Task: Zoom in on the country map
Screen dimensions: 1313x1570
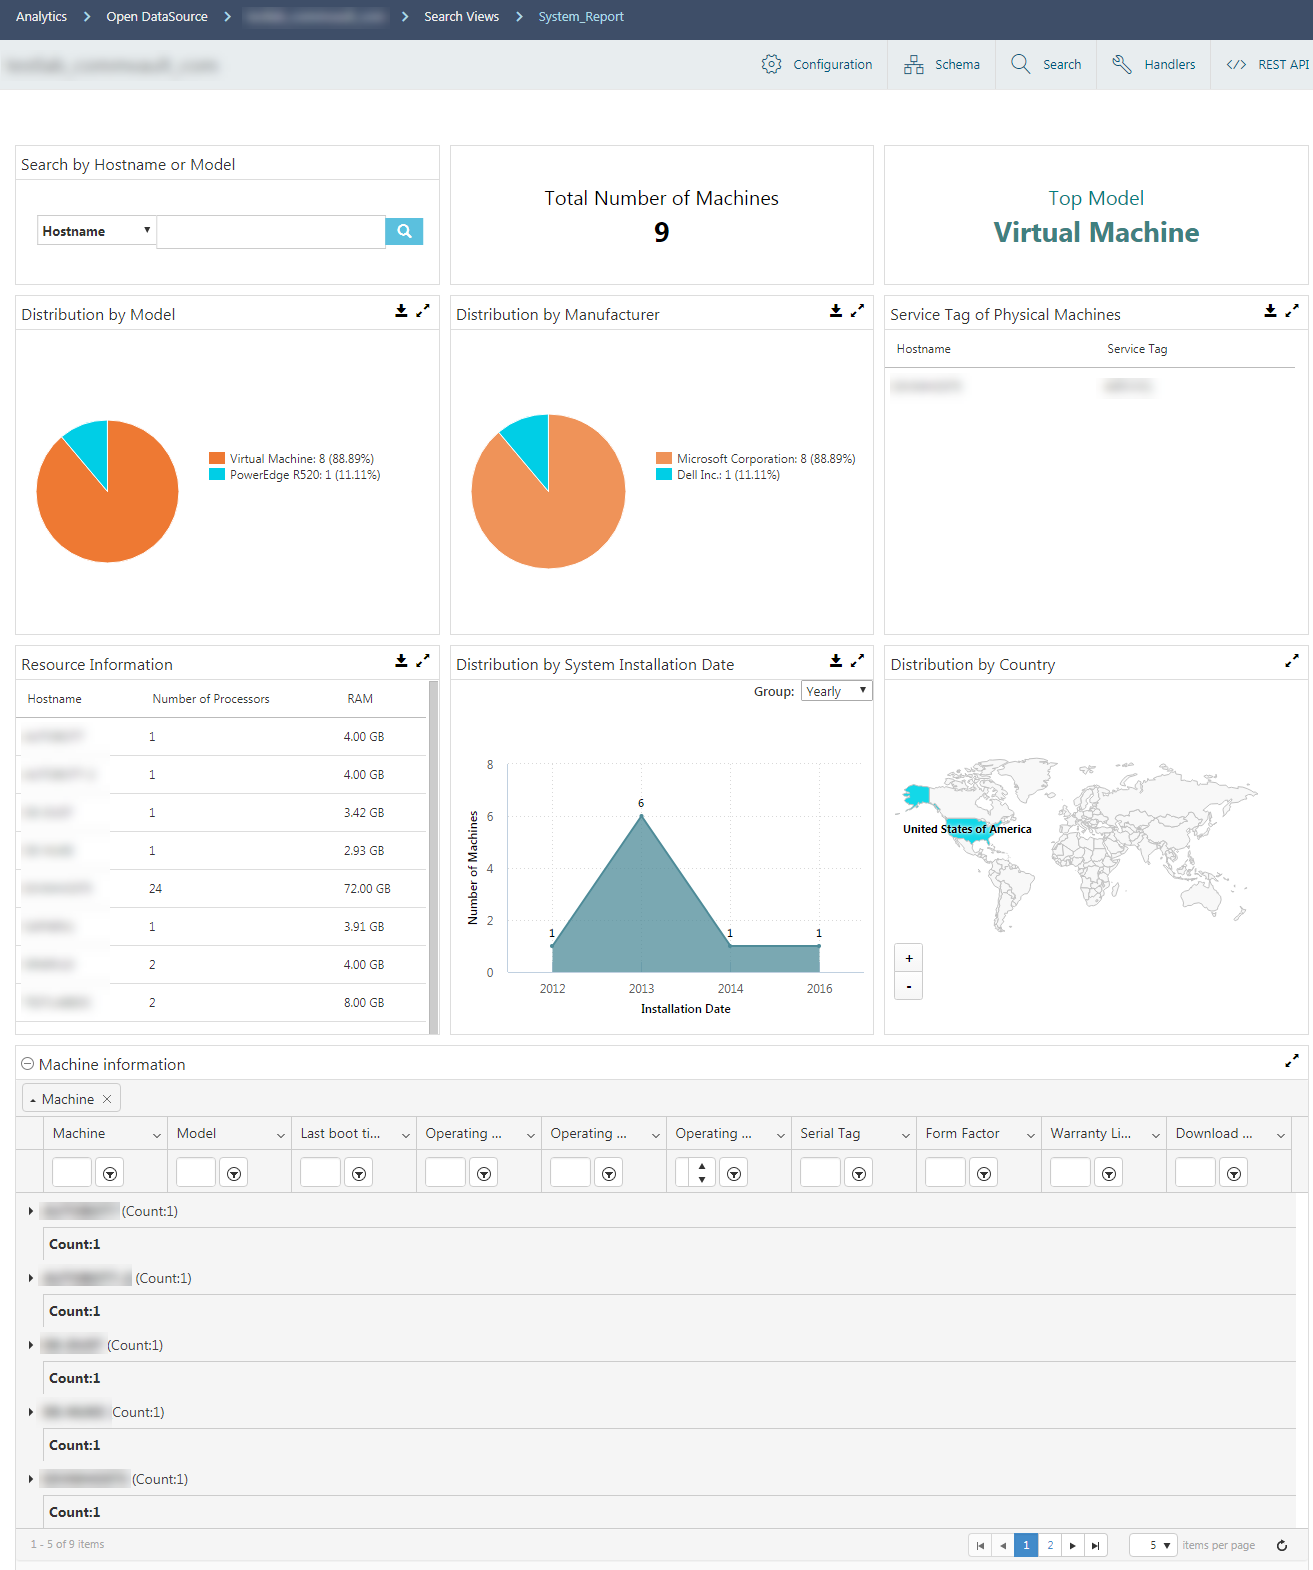Action: pos(909,958)
